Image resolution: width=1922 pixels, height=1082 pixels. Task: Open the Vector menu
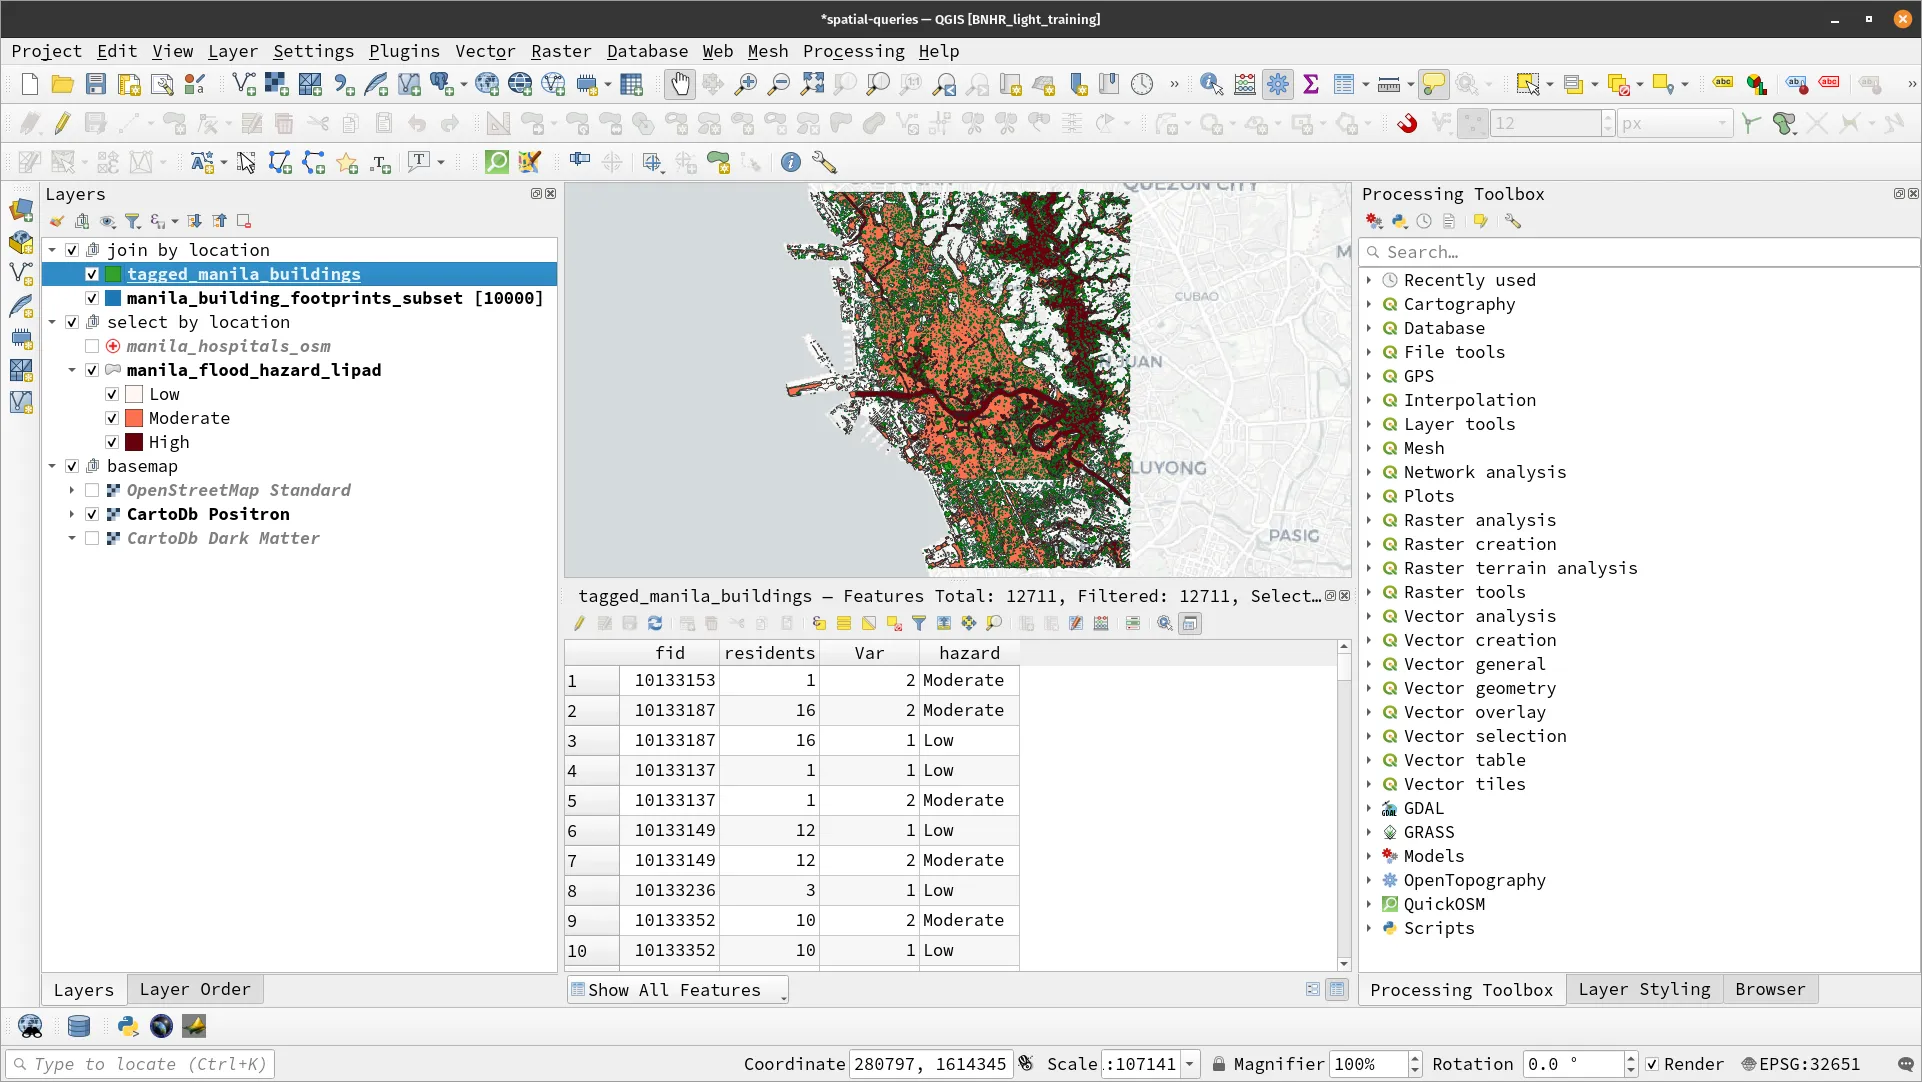click(x=484, y=51)
